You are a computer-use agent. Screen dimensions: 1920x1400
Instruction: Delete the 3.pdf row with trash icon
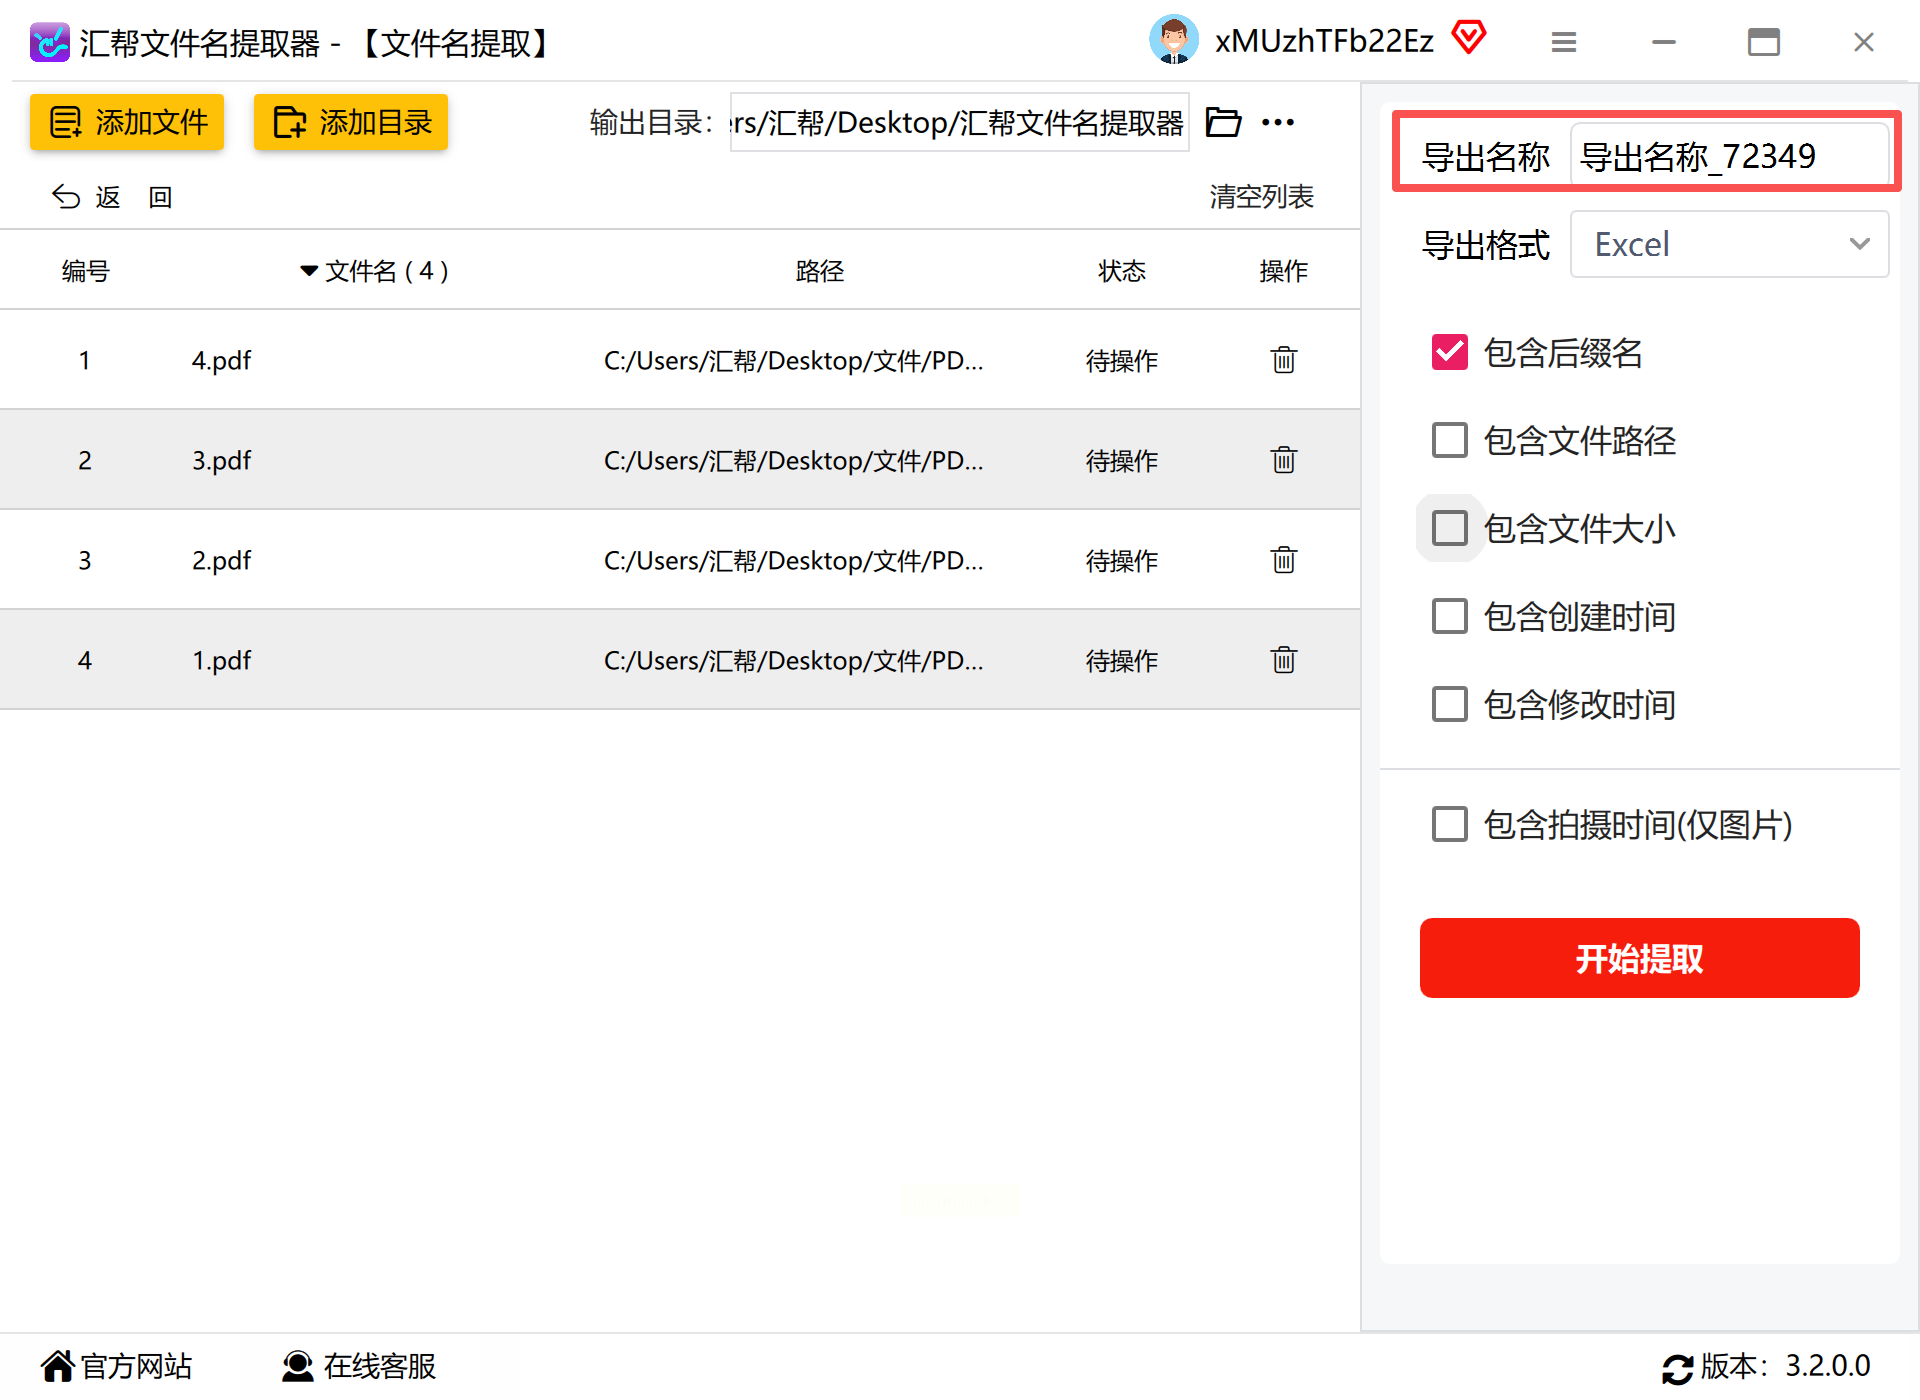click(x=1284, y=459)
